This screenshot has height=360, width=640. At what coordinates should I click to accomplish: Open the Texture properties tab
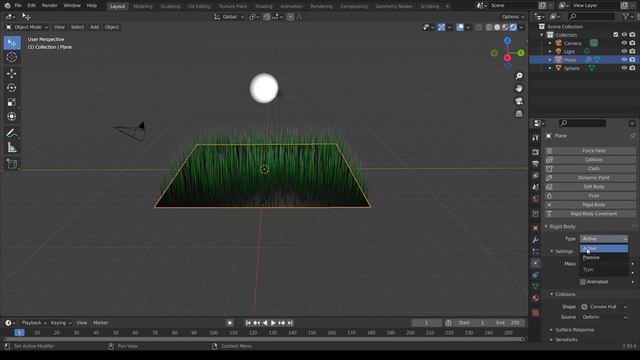pyautogui.click(x=536, y=313)
